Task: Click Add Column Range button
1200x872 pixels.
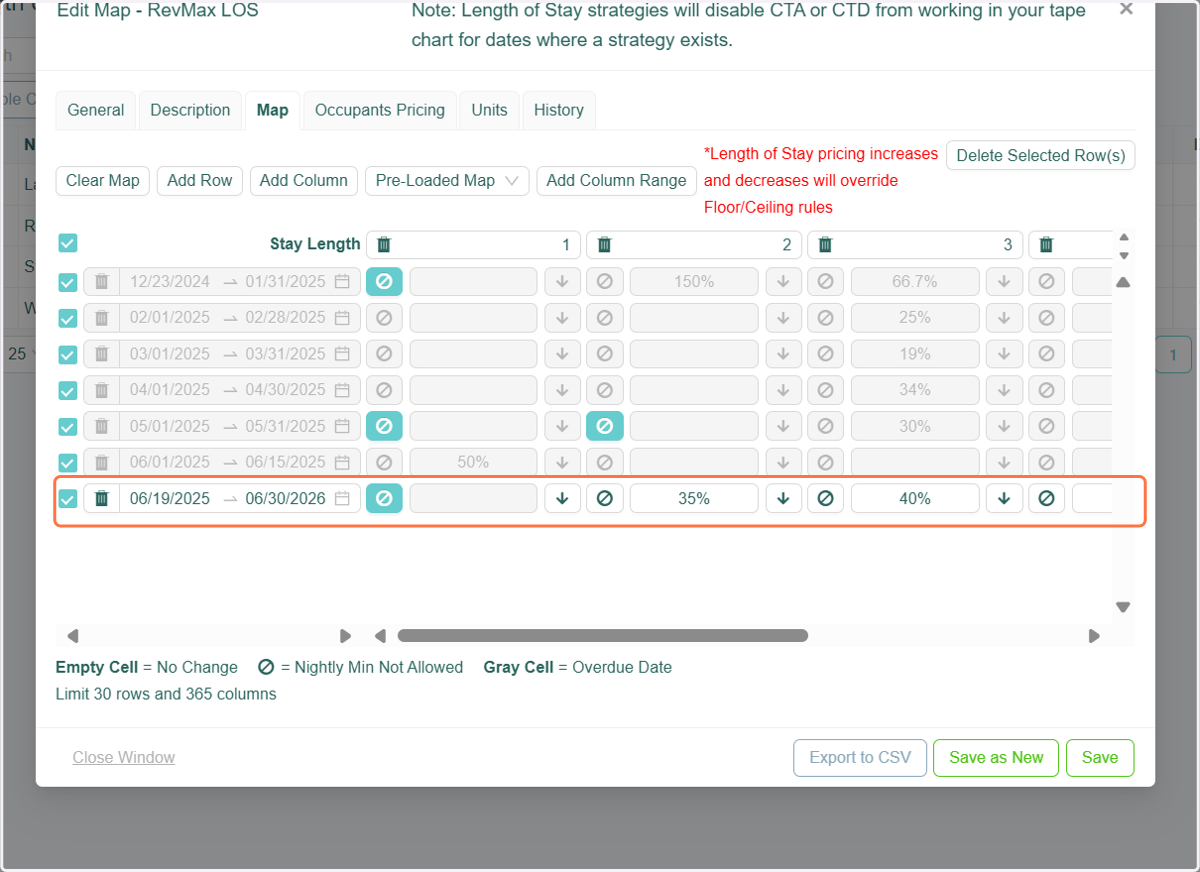Action: point(617,181)
